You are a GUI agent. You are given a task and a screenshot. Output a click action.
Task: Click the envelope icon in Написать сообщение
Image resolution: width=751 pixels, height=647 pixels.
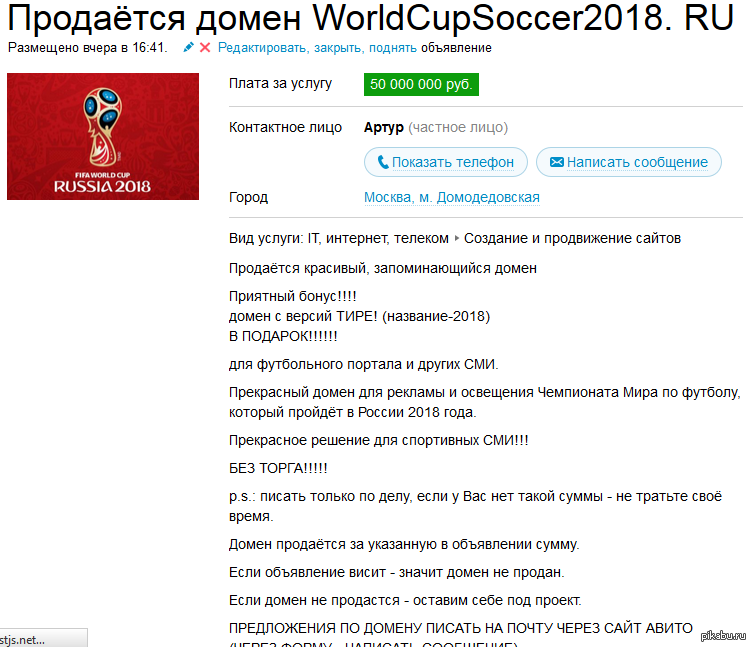click(x=557, y=162)
